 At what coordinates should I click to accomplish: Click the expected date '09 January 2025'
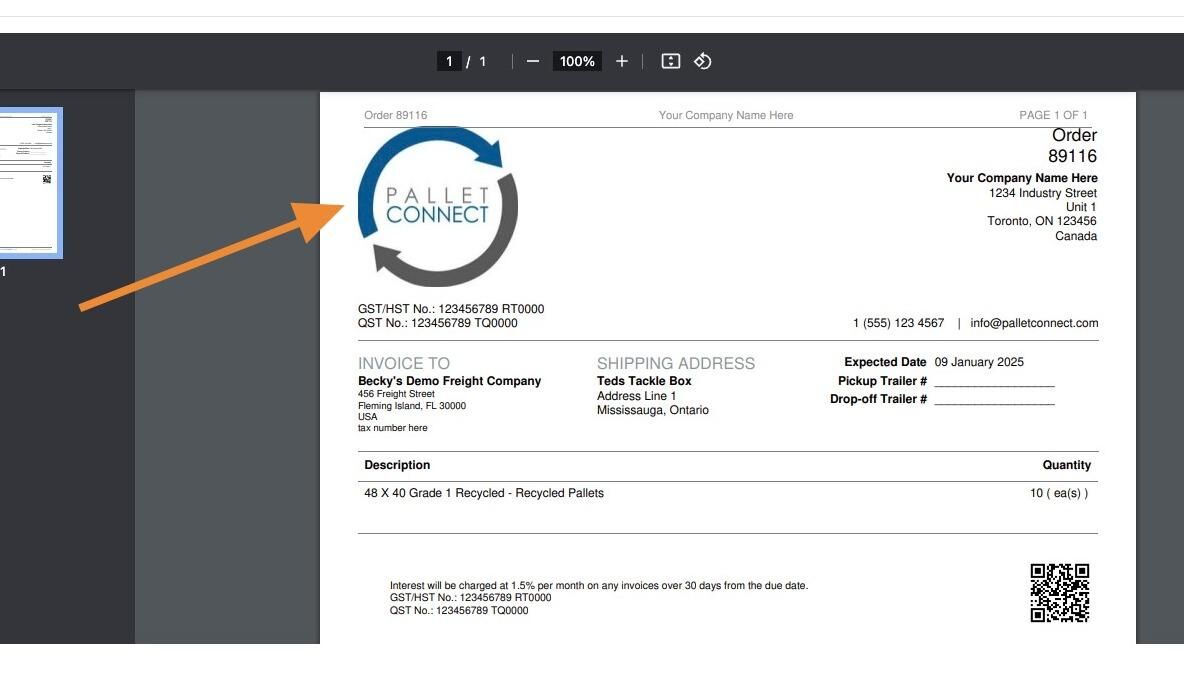pos(979,362)
